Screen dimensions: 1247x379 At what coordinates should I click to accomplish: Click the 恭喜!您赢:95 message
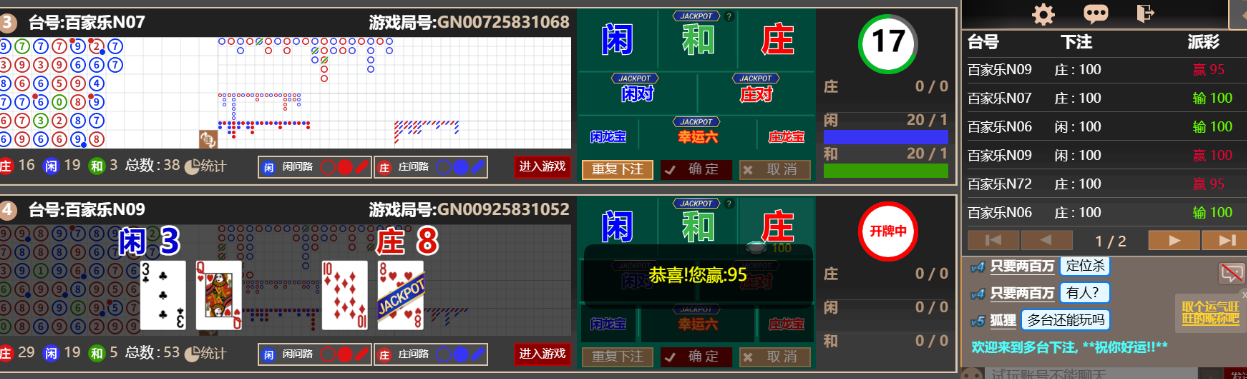pyautogui.click(x=697, y=274)
